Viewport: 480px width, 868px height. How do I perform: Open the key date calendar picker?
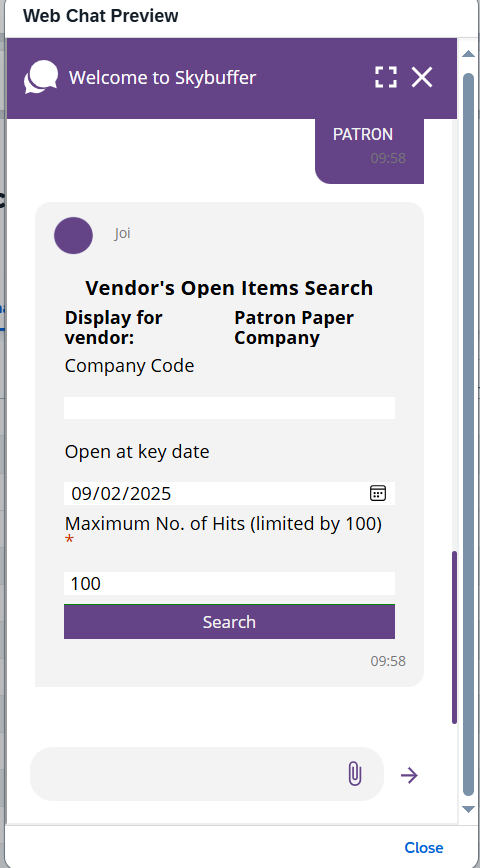(x=378, y=493)
